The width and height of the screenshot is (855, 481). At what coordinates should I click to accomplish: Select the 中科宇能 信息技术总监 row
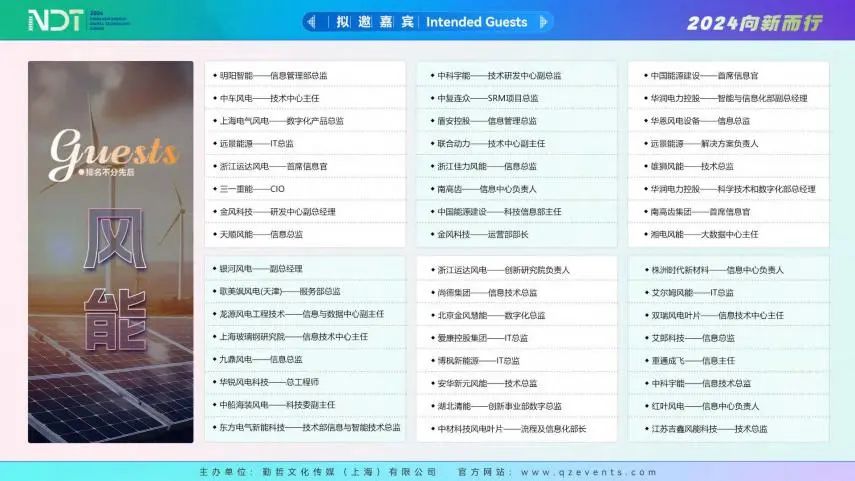[729, 383]
